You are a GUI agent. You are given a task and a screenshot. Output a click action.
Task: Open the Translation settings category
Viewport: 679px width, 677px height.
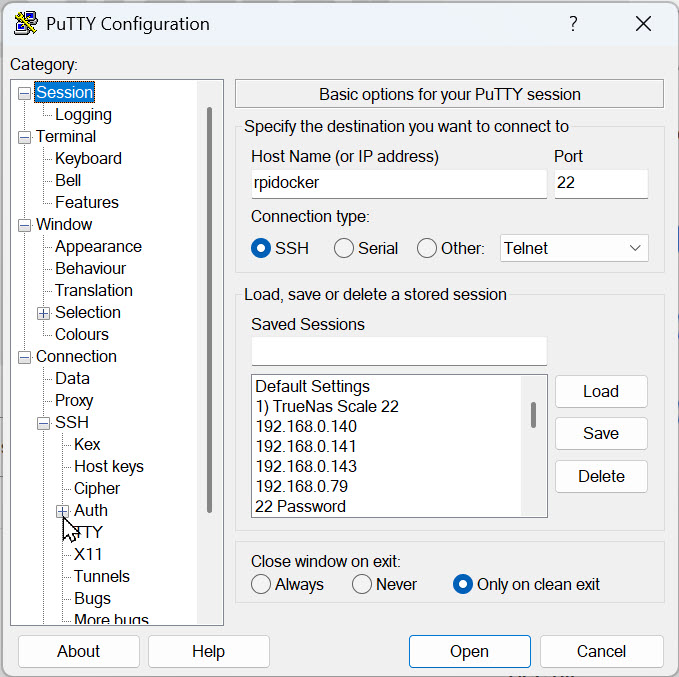[x=94, y=291]
